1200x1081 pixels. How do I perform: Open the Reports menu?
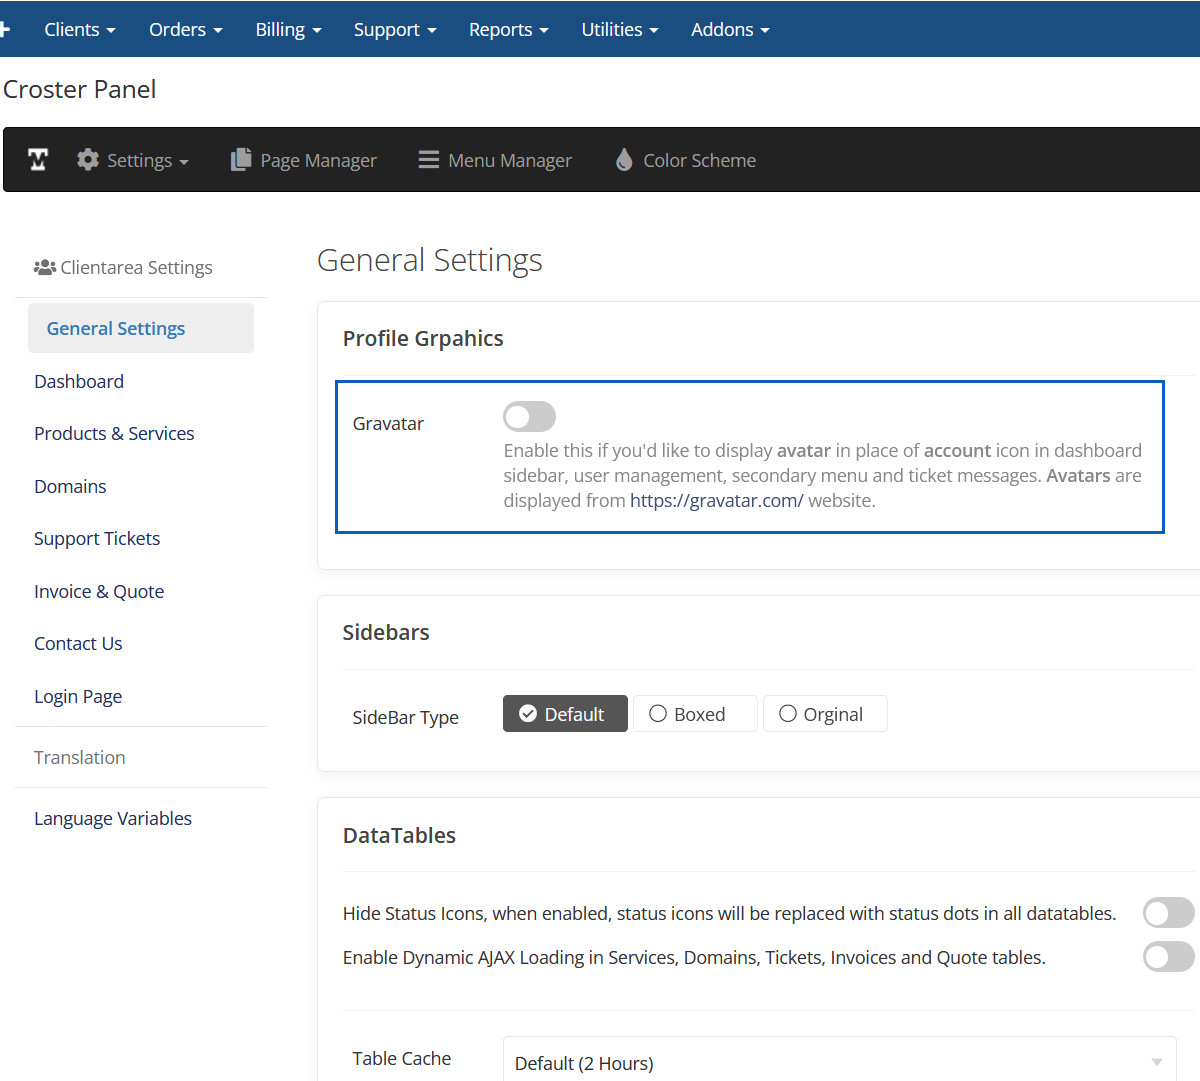[508, 30]
